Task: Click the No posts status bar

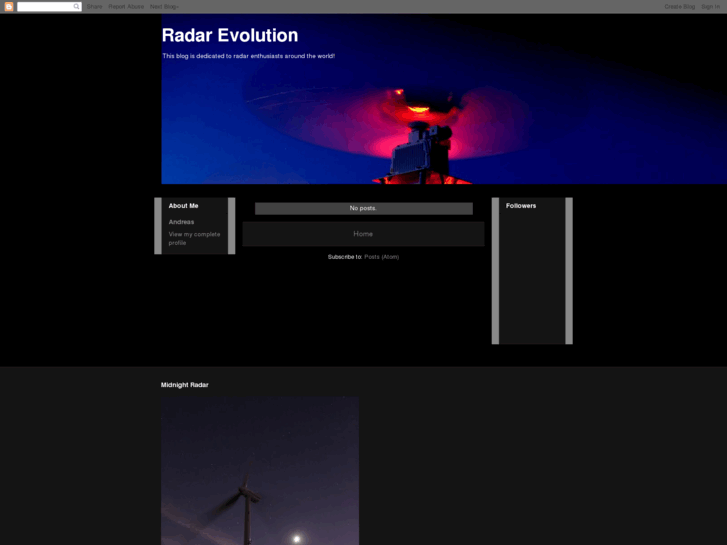Action: [363, 208]
